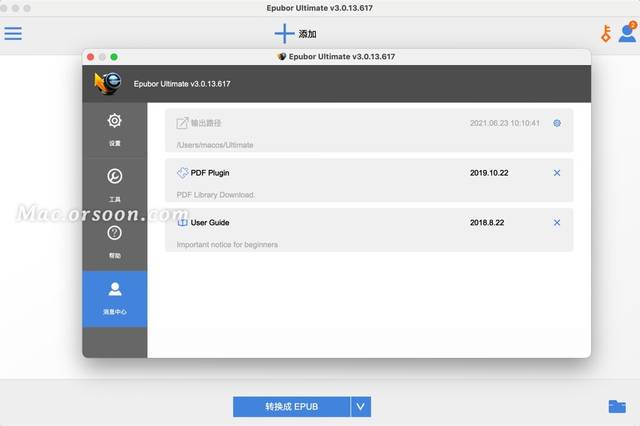The image size is (640, 426).
Task: Dismiss the User Guide message
Action: [x=557, y=223]
